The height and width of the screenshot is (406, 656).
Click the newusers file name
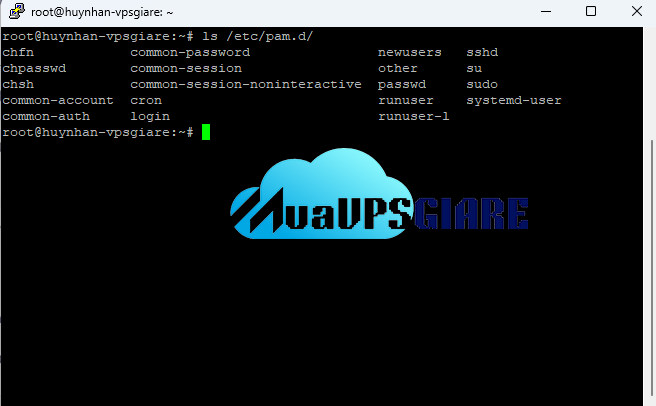tap(410, 52)
